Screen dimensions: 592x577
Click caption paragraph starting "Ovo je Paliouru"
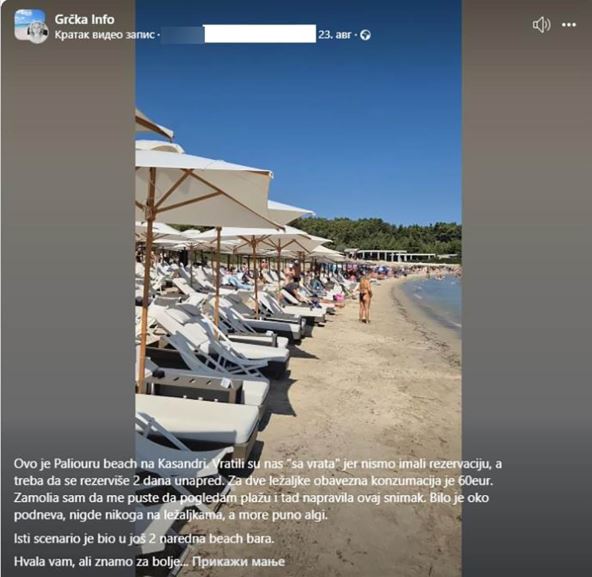258,489
